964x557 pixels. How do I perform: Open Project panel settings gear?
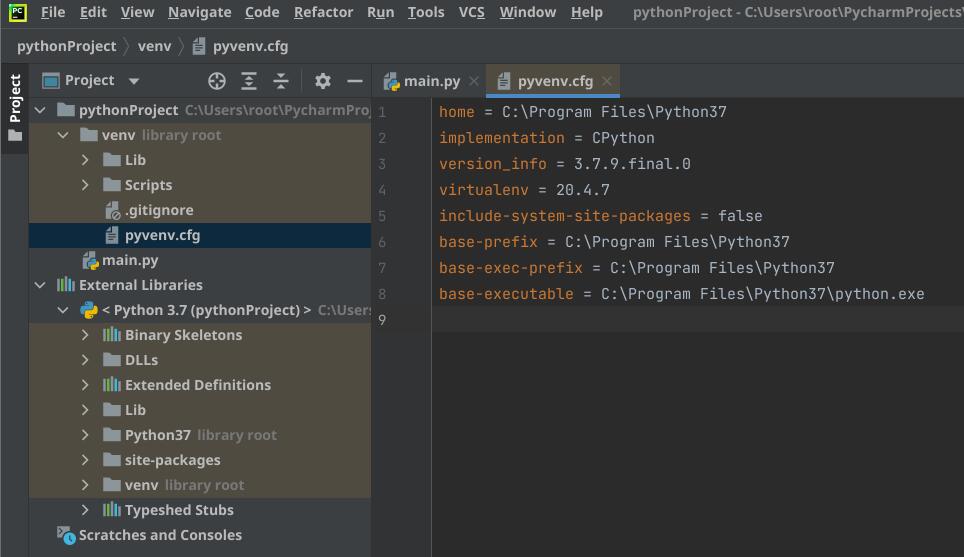[322, 81]
